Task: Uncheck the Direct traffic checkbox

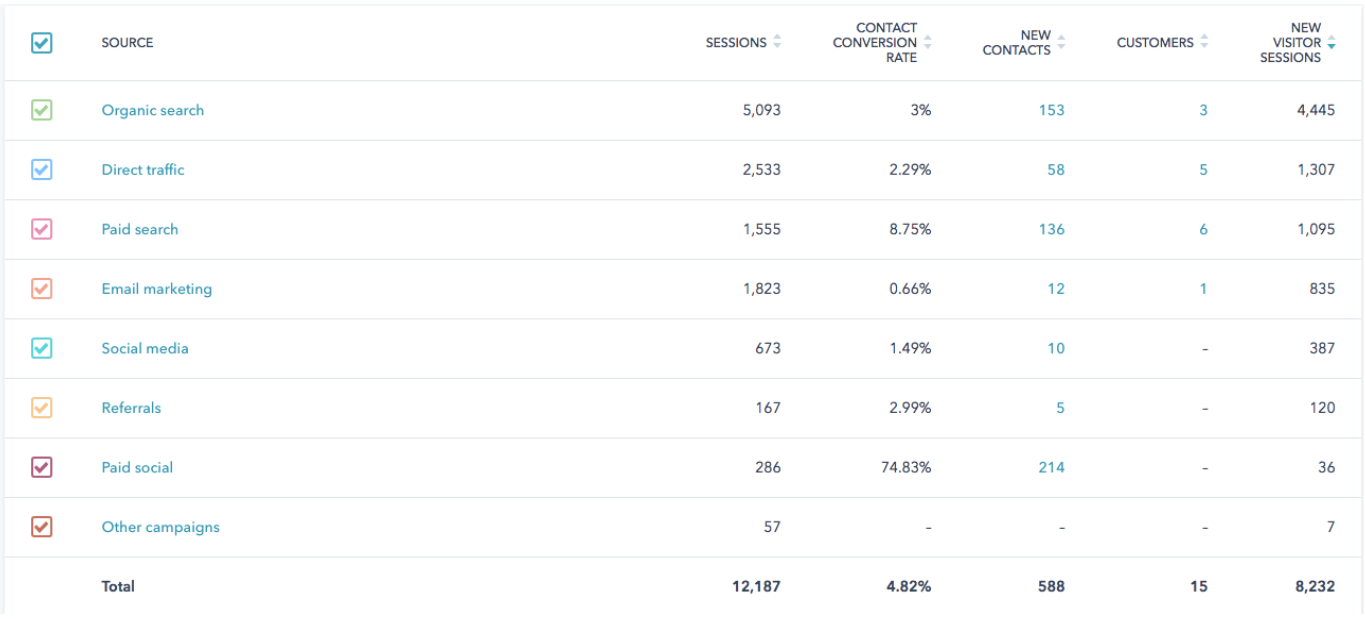Action: [41, 170]
